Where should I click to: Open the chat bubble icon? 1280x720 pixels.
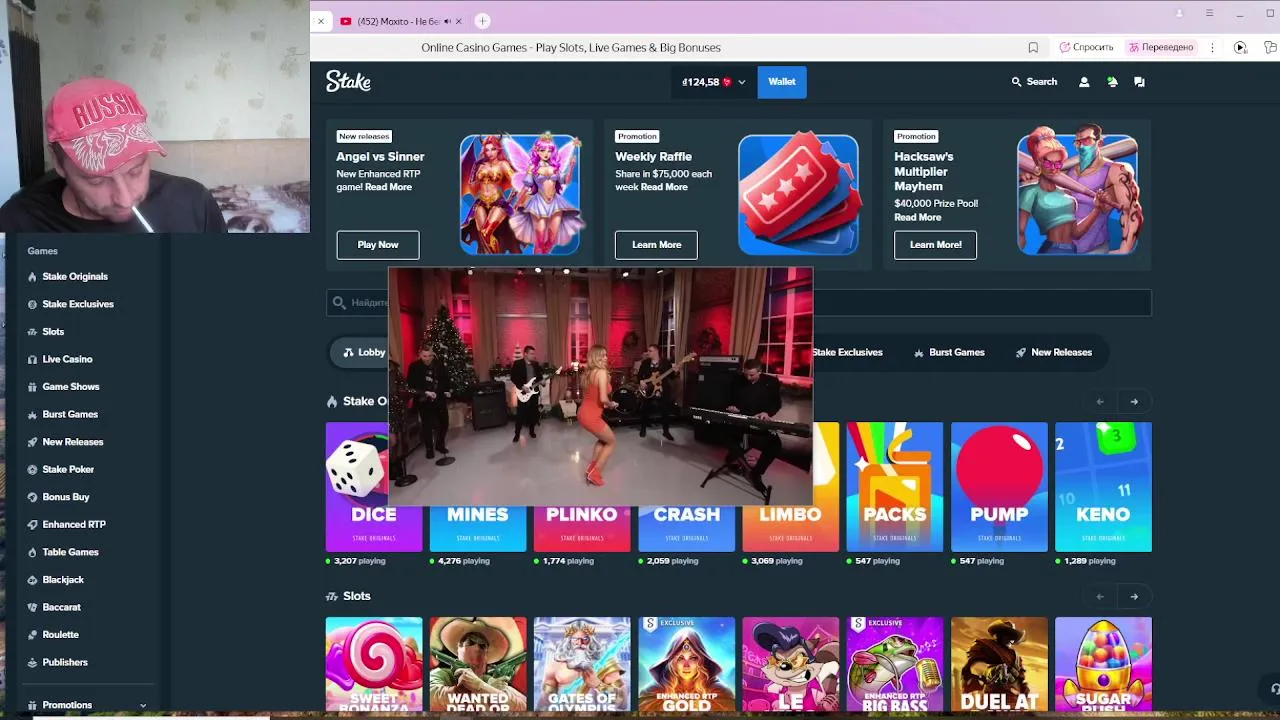1139,82
